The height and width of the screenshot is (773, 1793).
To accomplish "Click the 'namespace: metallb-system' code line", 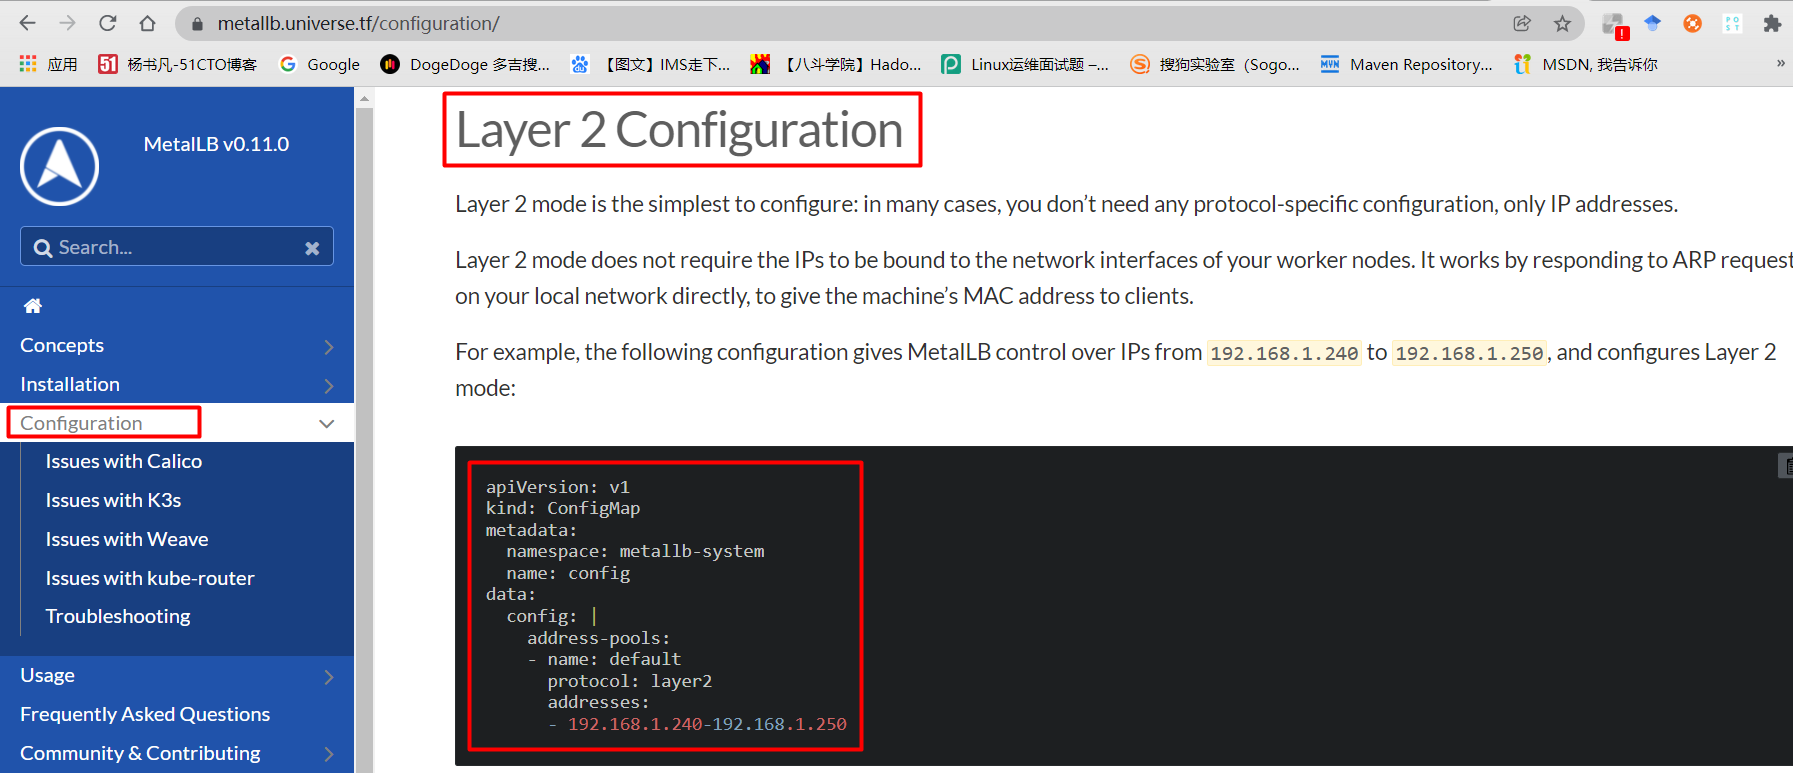I will click(635, 551).
